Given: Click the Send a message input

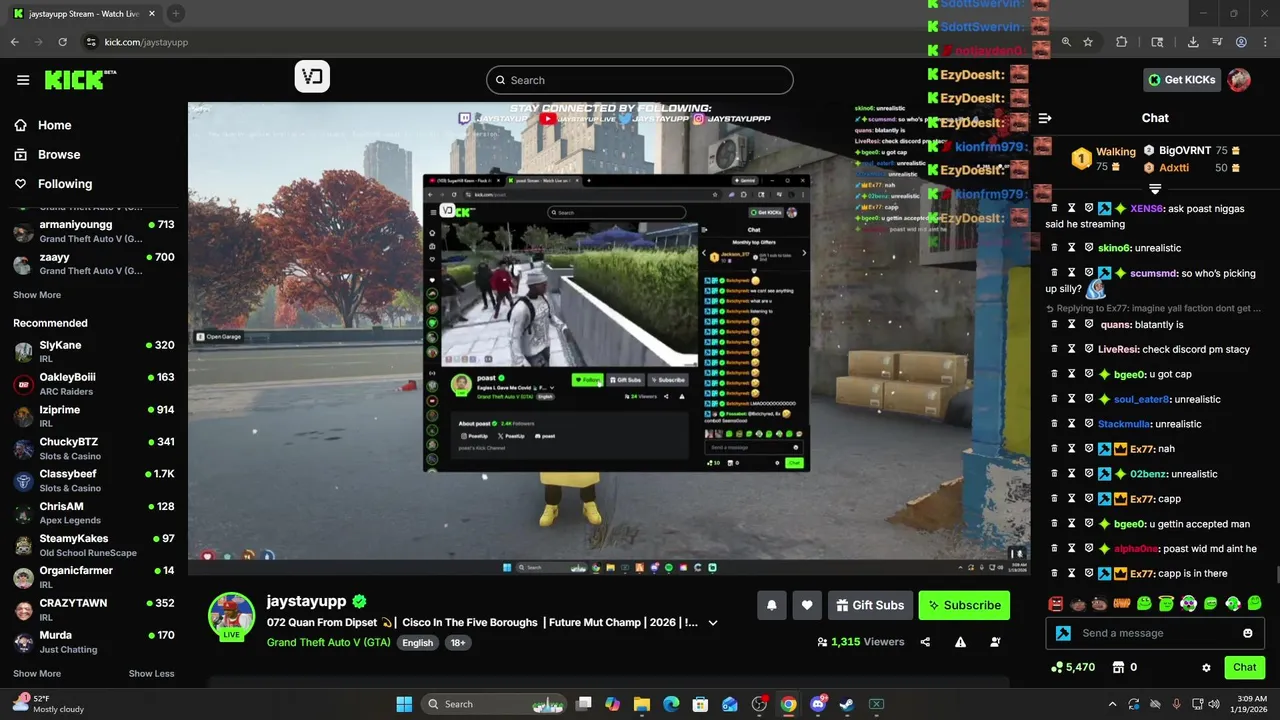Looking at the screenshot, I should [x=1155, y=633].
